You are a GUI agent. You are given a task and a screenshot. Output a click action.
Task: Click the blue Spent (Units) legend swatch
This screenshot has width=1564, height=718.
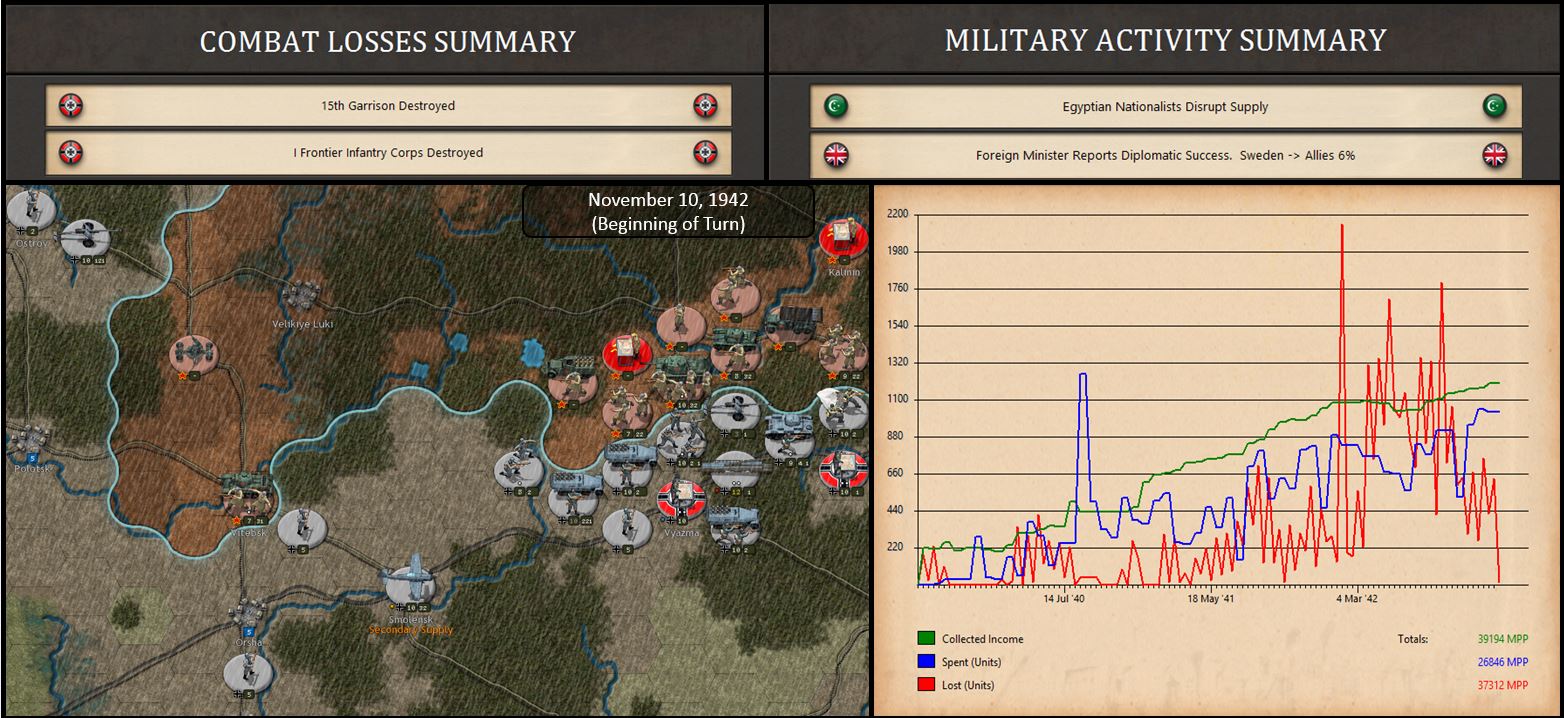point(926,662)
